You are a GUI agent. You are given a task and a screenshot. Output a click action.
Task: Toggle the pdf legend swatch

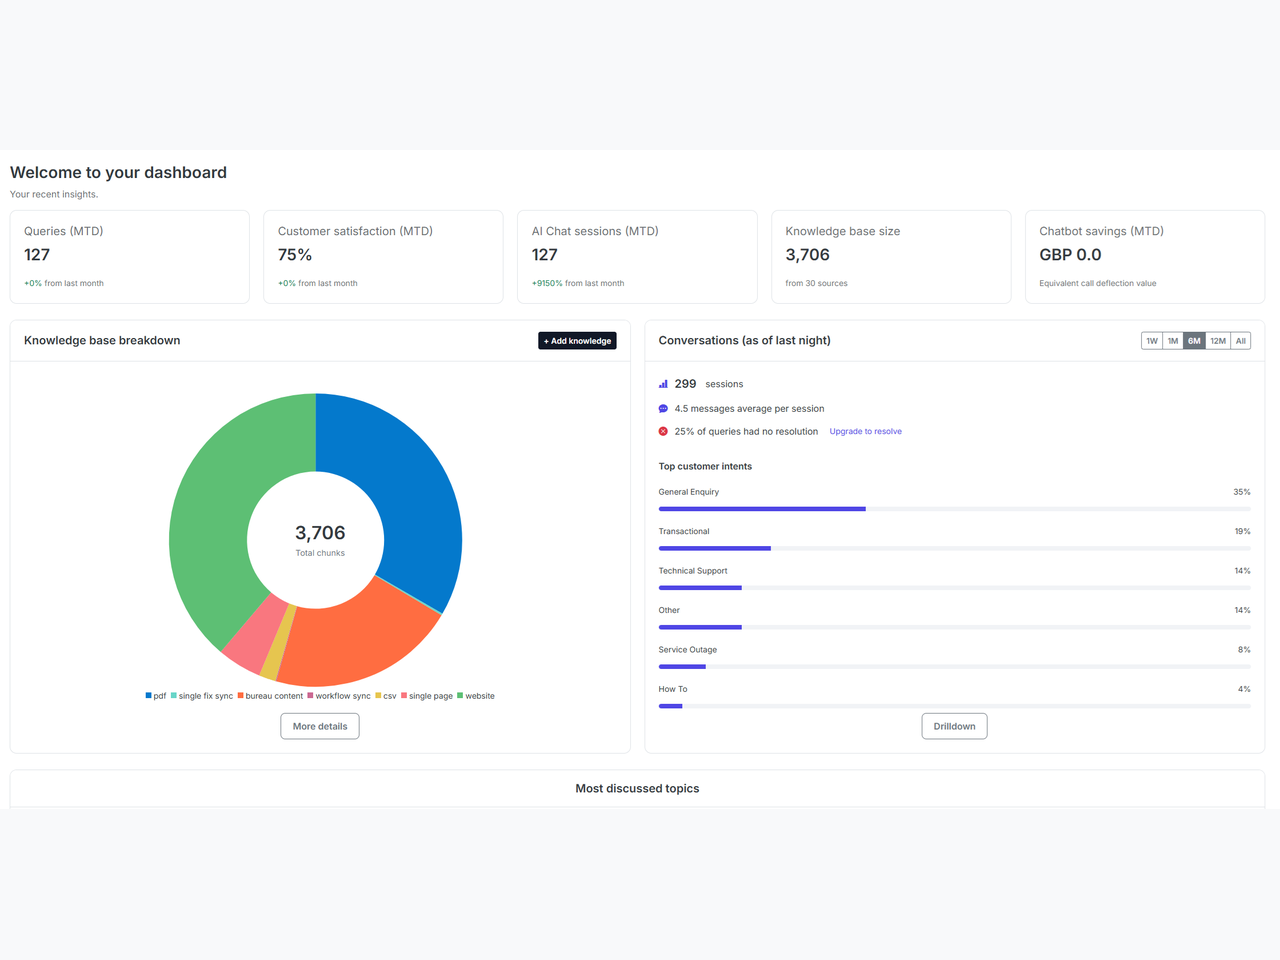click(148, 696)
